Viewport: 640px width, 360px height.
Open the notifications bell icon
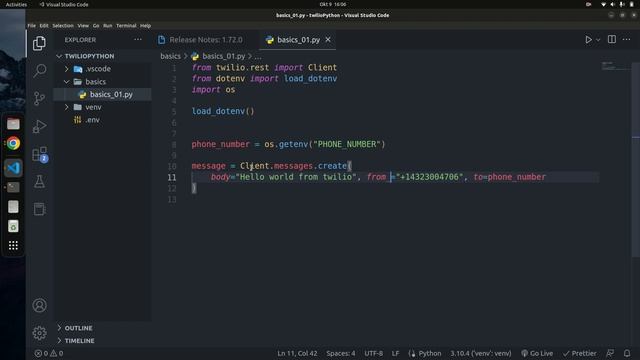(627, 353)
